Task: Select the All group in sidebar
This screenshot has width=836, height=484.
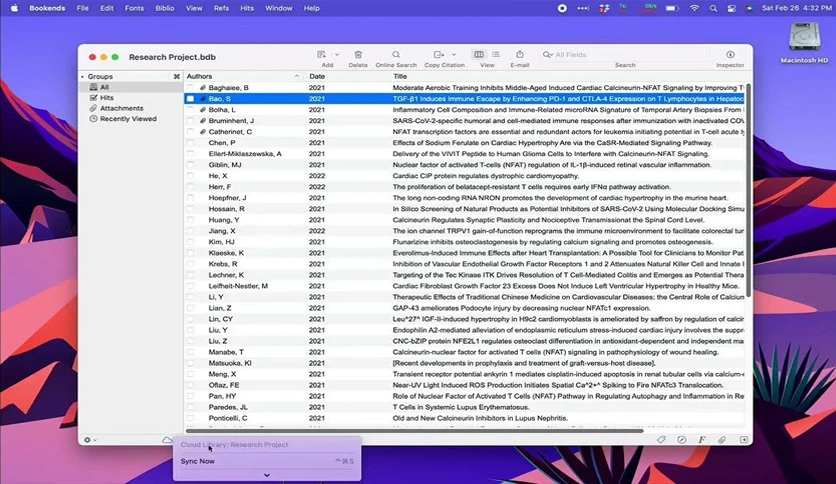Action: click(x=131, y=87)
